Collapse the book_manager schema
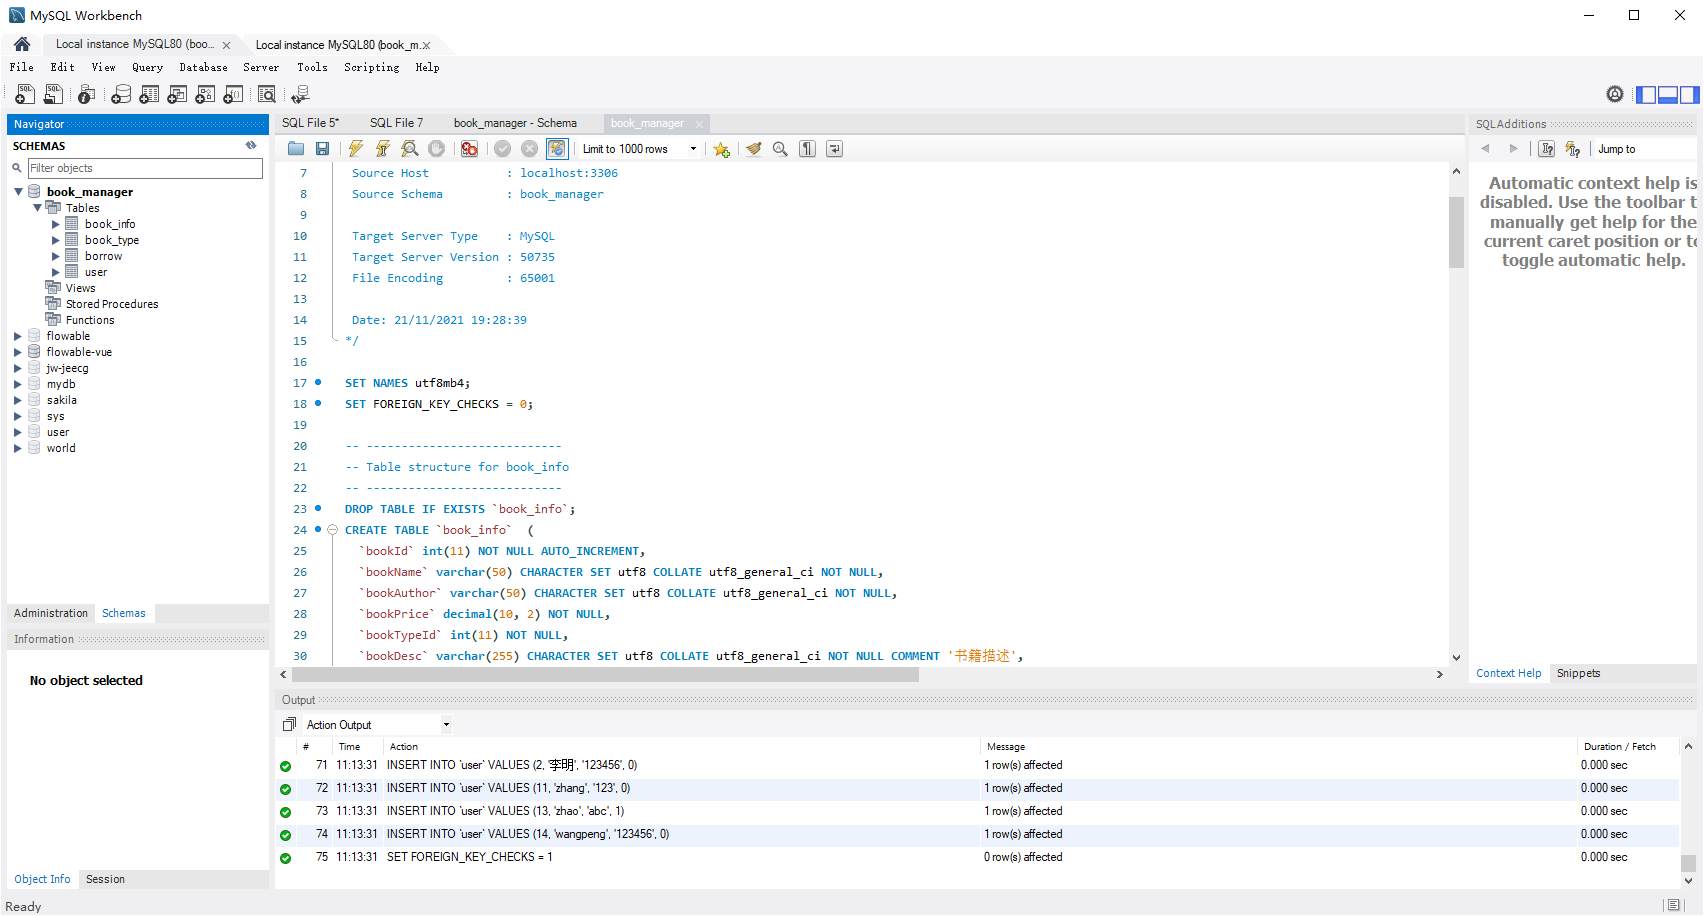The width and height of the screenshot is (1704, 916). pos(18,192)
